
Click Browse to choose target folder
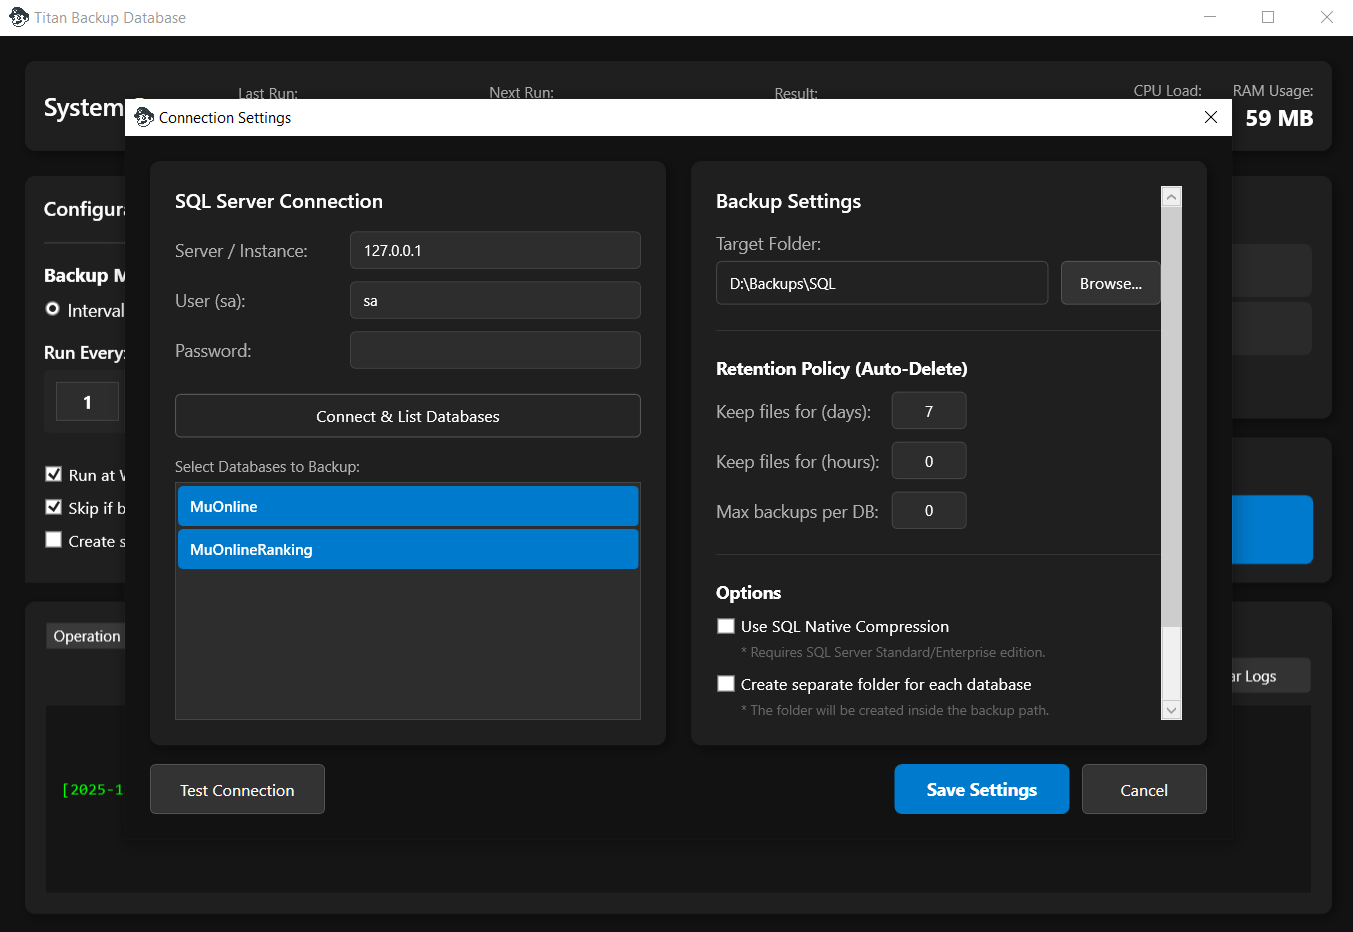point(1110,283)
